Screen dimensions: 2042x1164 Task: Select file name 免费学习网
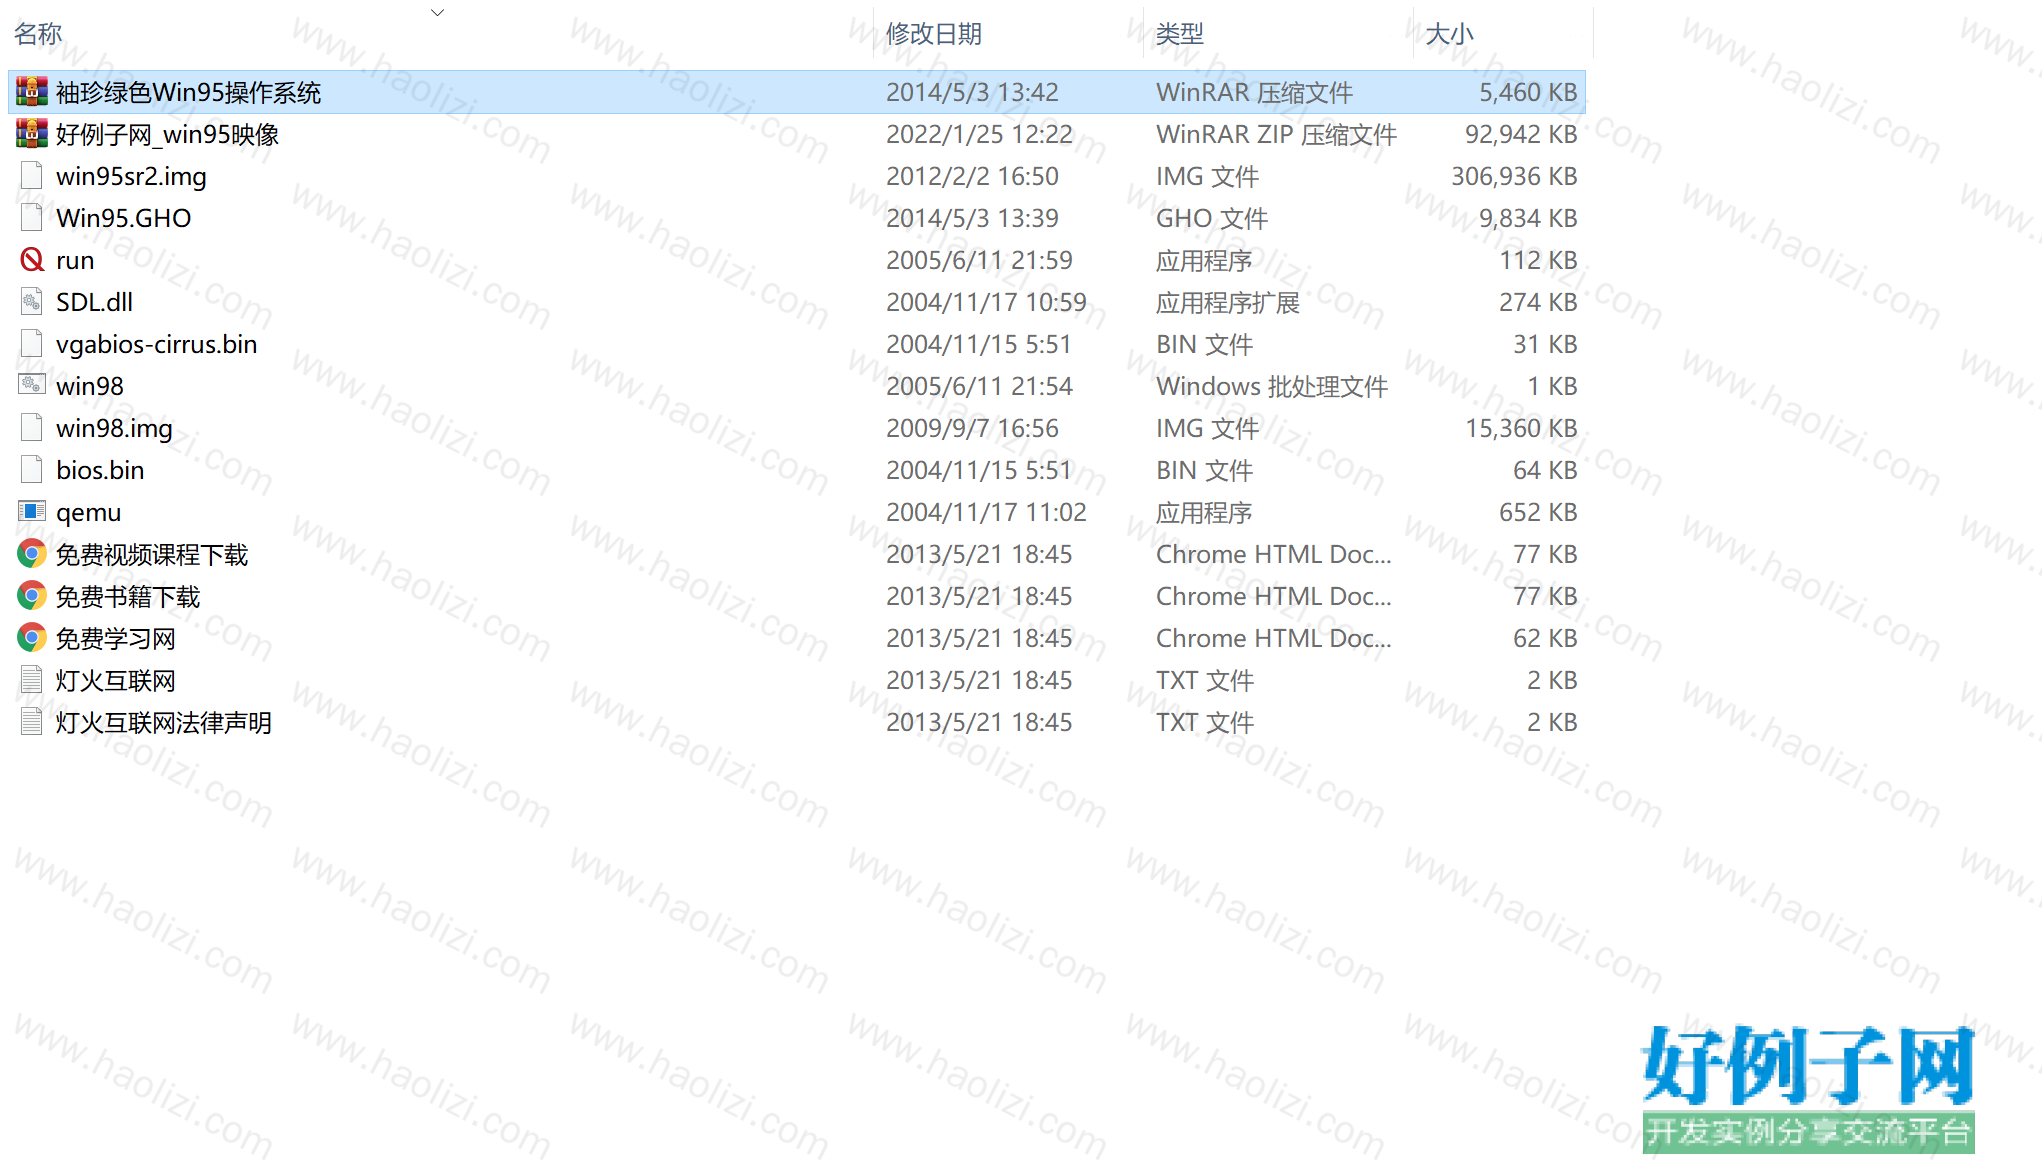pyautogui.click(x=116, y=639)
